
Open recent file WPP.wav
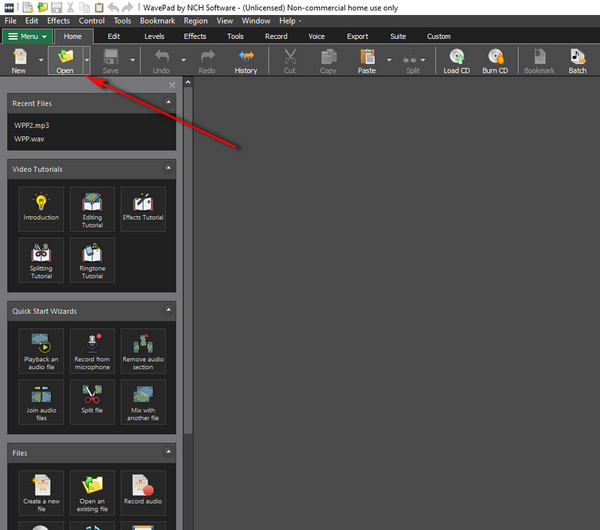coord(29,139)
